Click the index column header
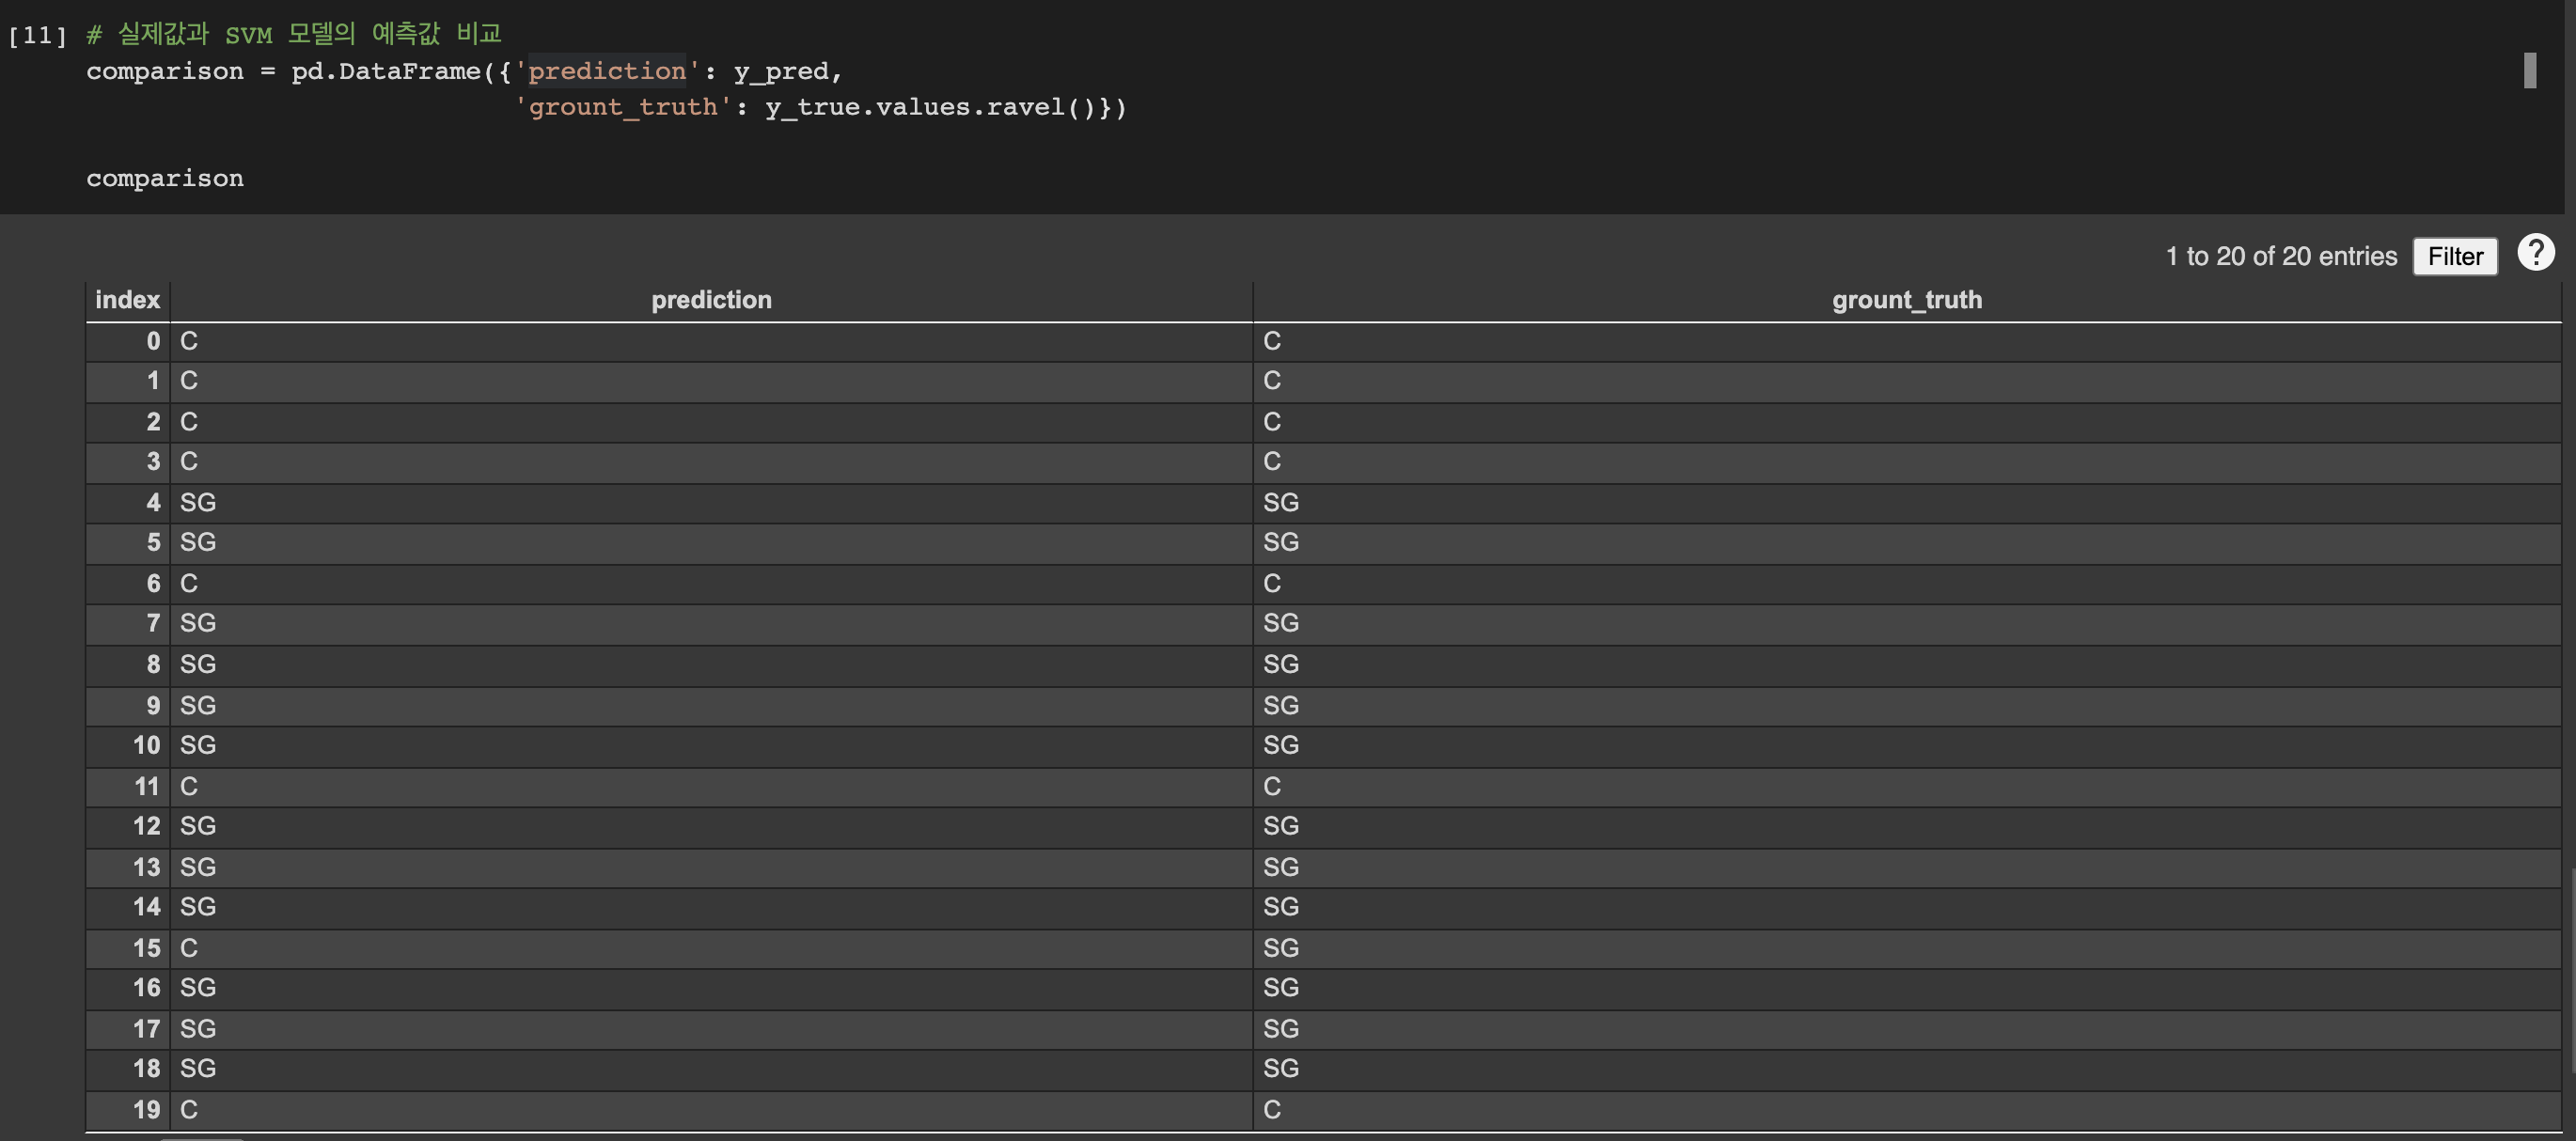Image resolution: width=2576 pixels, height=1141 pixels. 127,300
